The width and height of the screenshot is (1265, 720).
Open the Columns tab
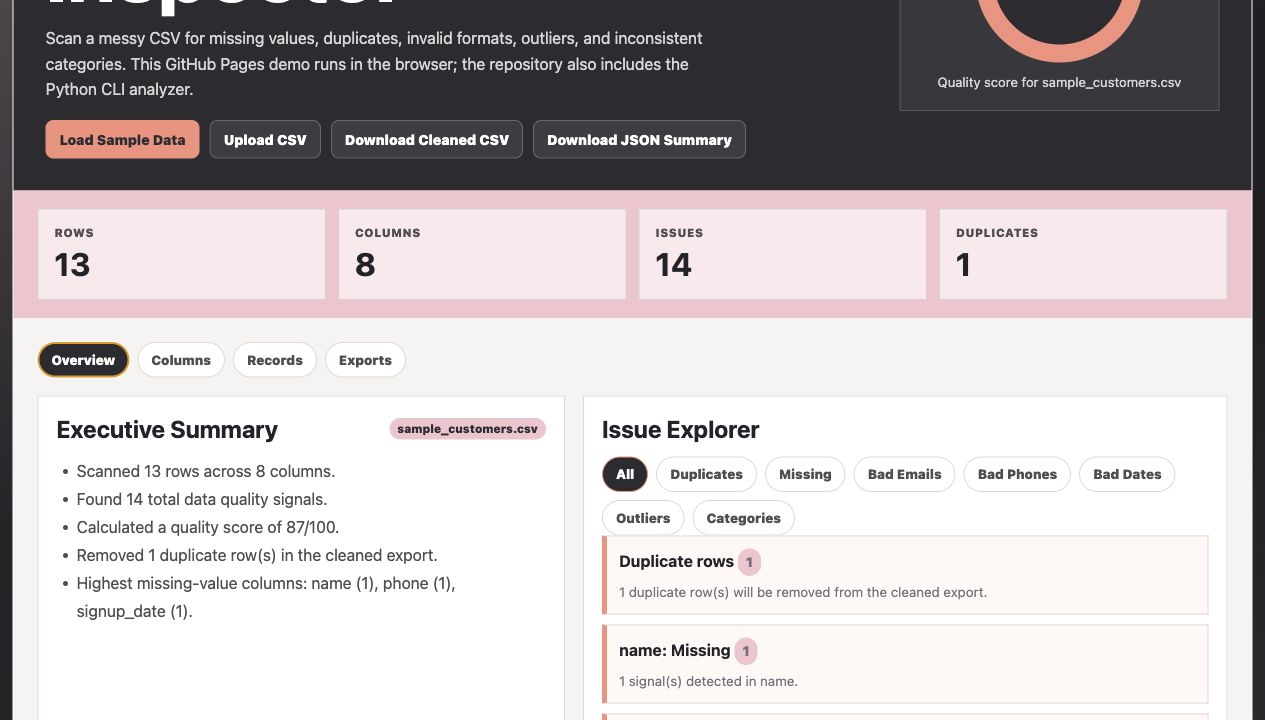coord(181,360)
